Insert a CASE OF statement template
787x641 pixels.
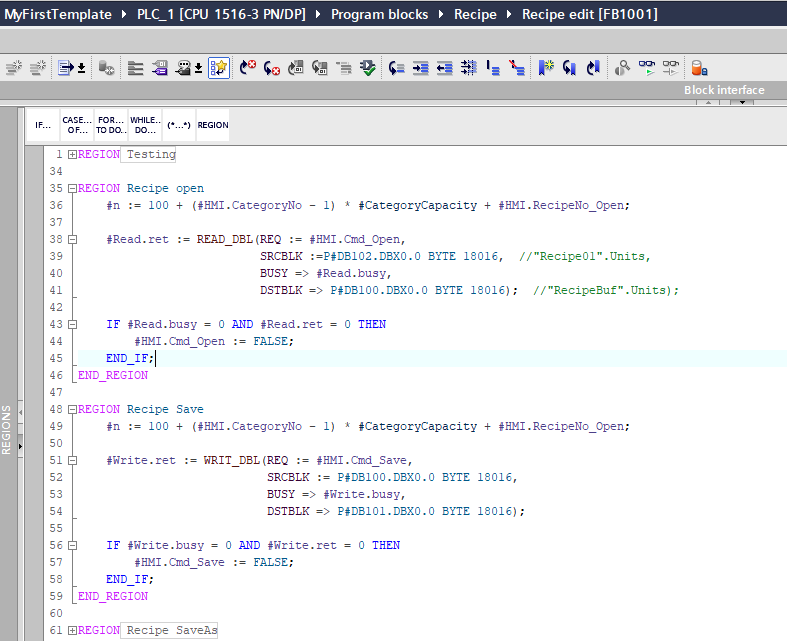tap(77, 125)
